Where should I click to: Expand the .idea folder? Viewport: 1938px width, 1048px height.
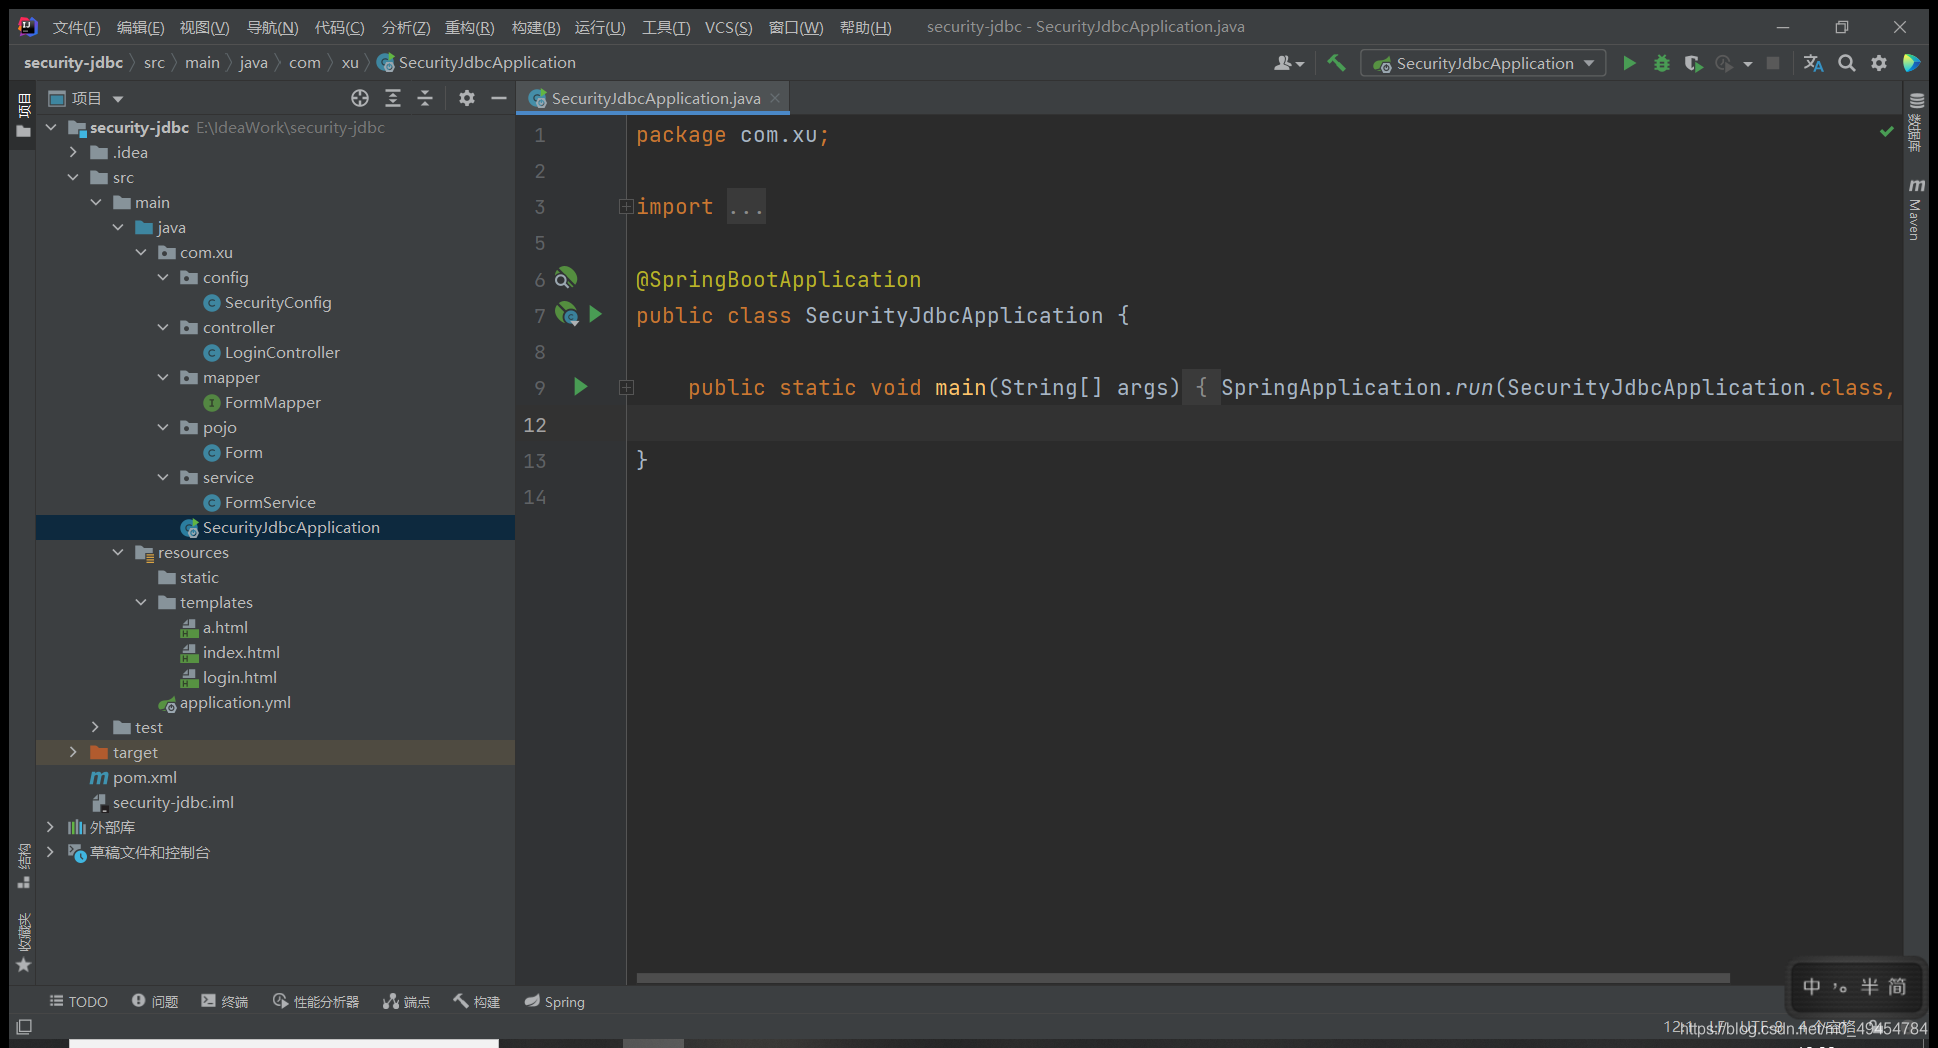pos(73,152)
